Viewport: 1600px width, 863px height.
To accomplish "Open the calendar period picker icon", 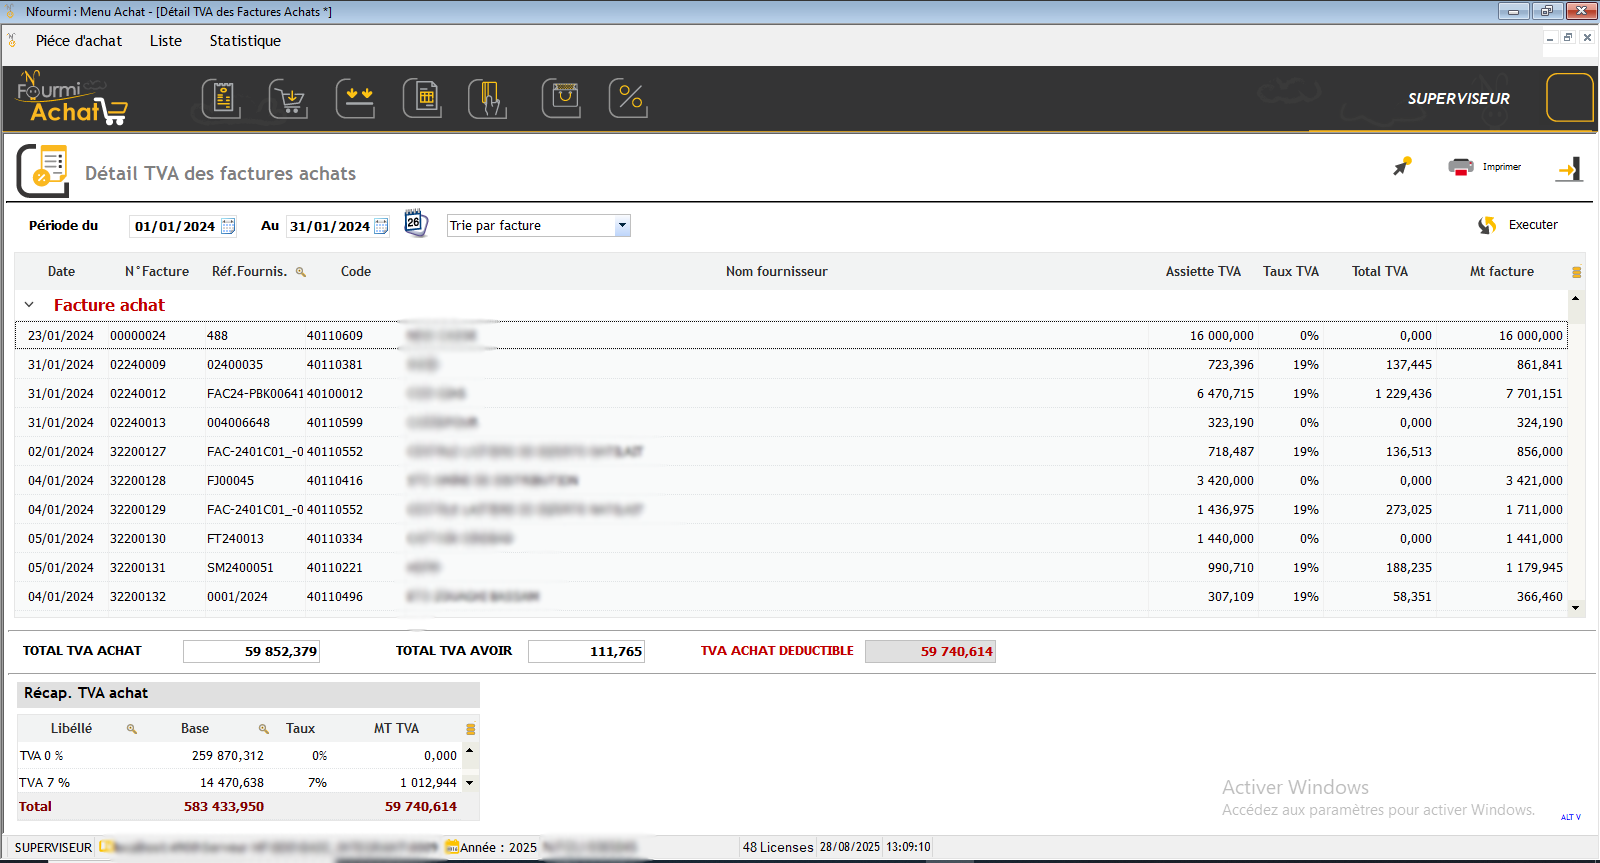I will pos(415,223).
